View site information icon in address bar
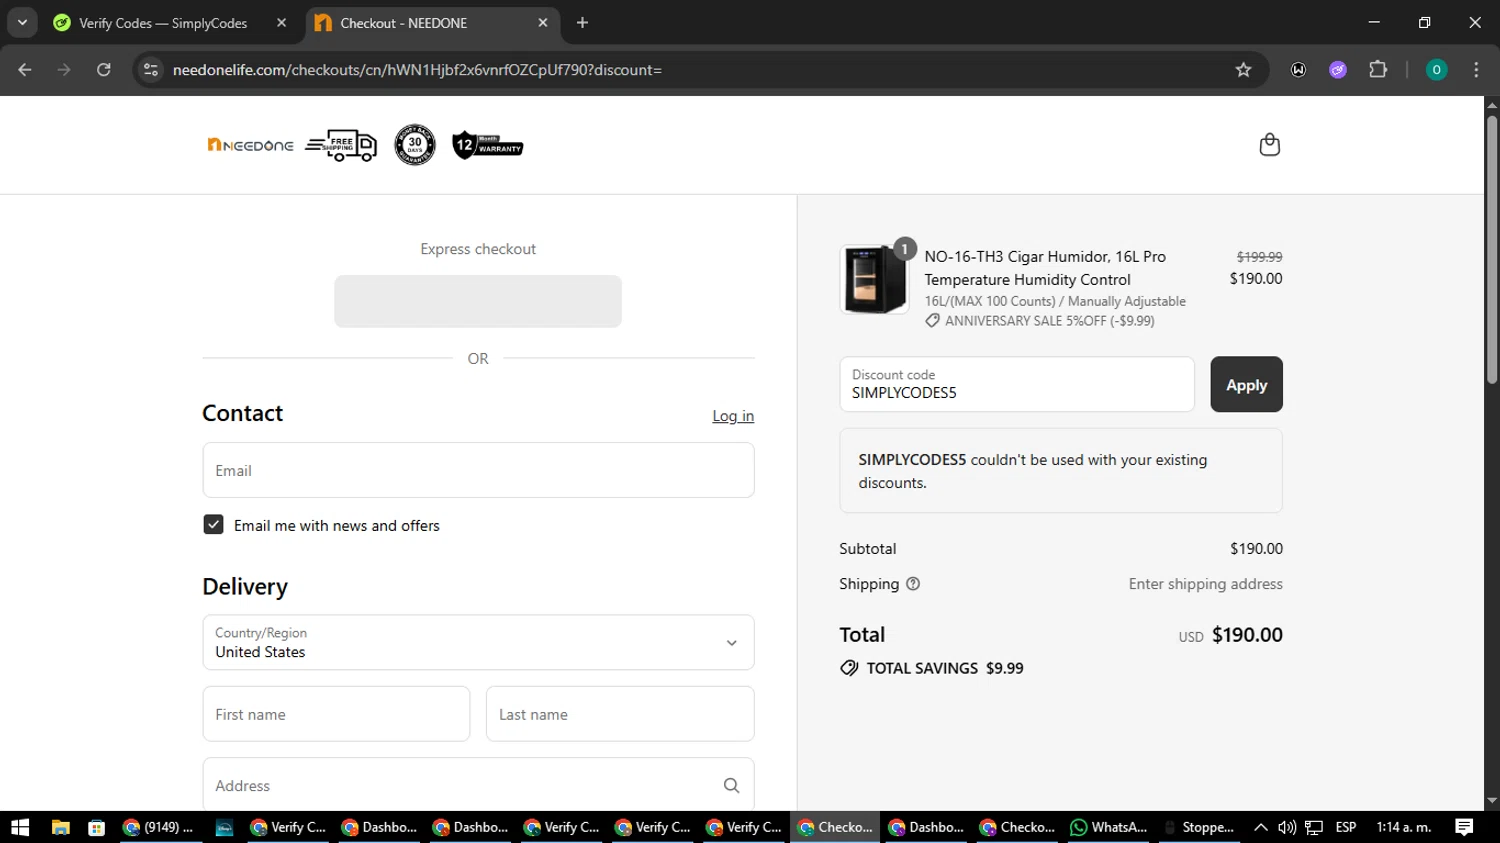This screenshot has height=843, width=1500. click(x=151, y=70)
